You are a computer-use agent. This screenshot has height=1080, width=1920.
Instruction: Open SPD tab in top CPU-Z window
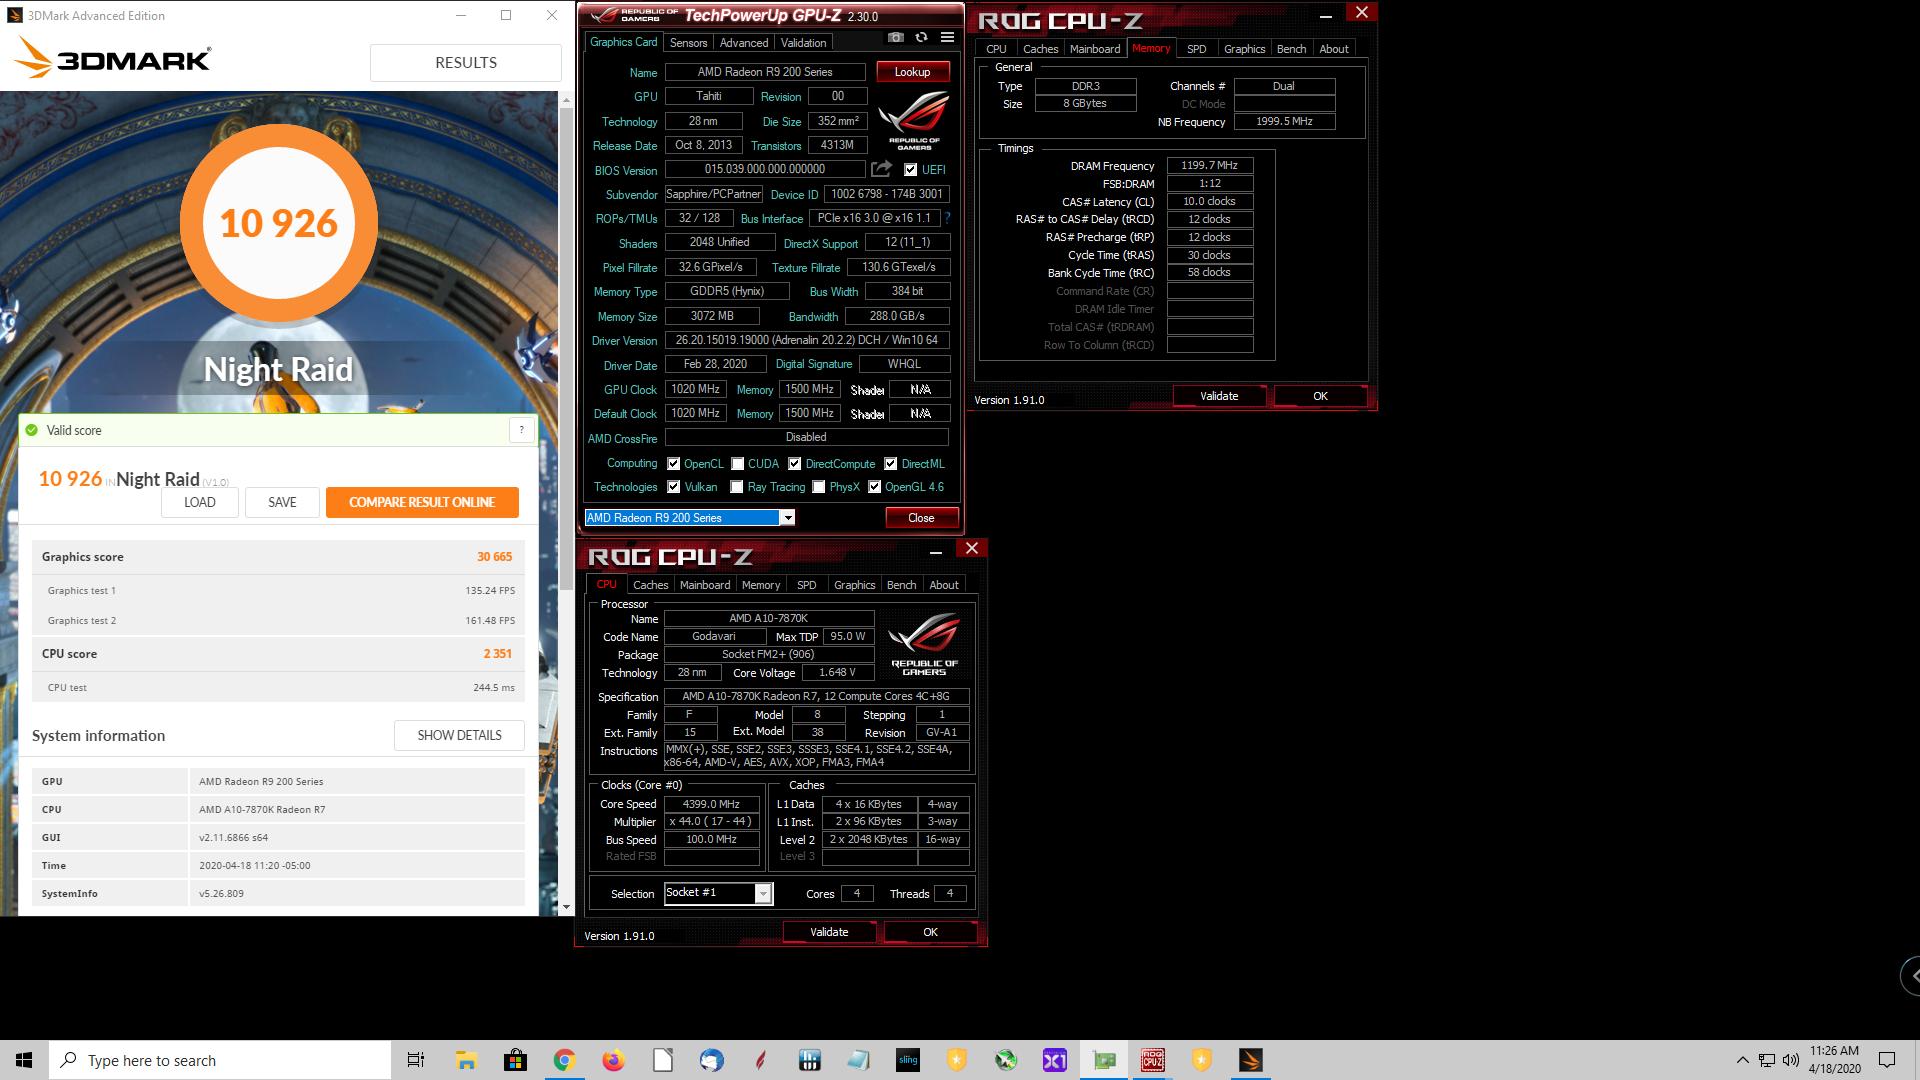pos(1196,49)
